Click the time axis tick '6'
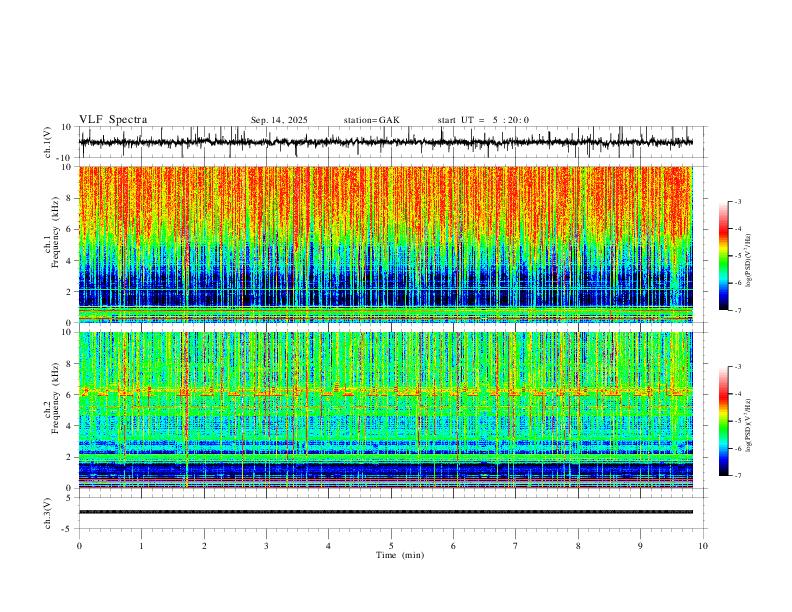 [x=453, y=546]
